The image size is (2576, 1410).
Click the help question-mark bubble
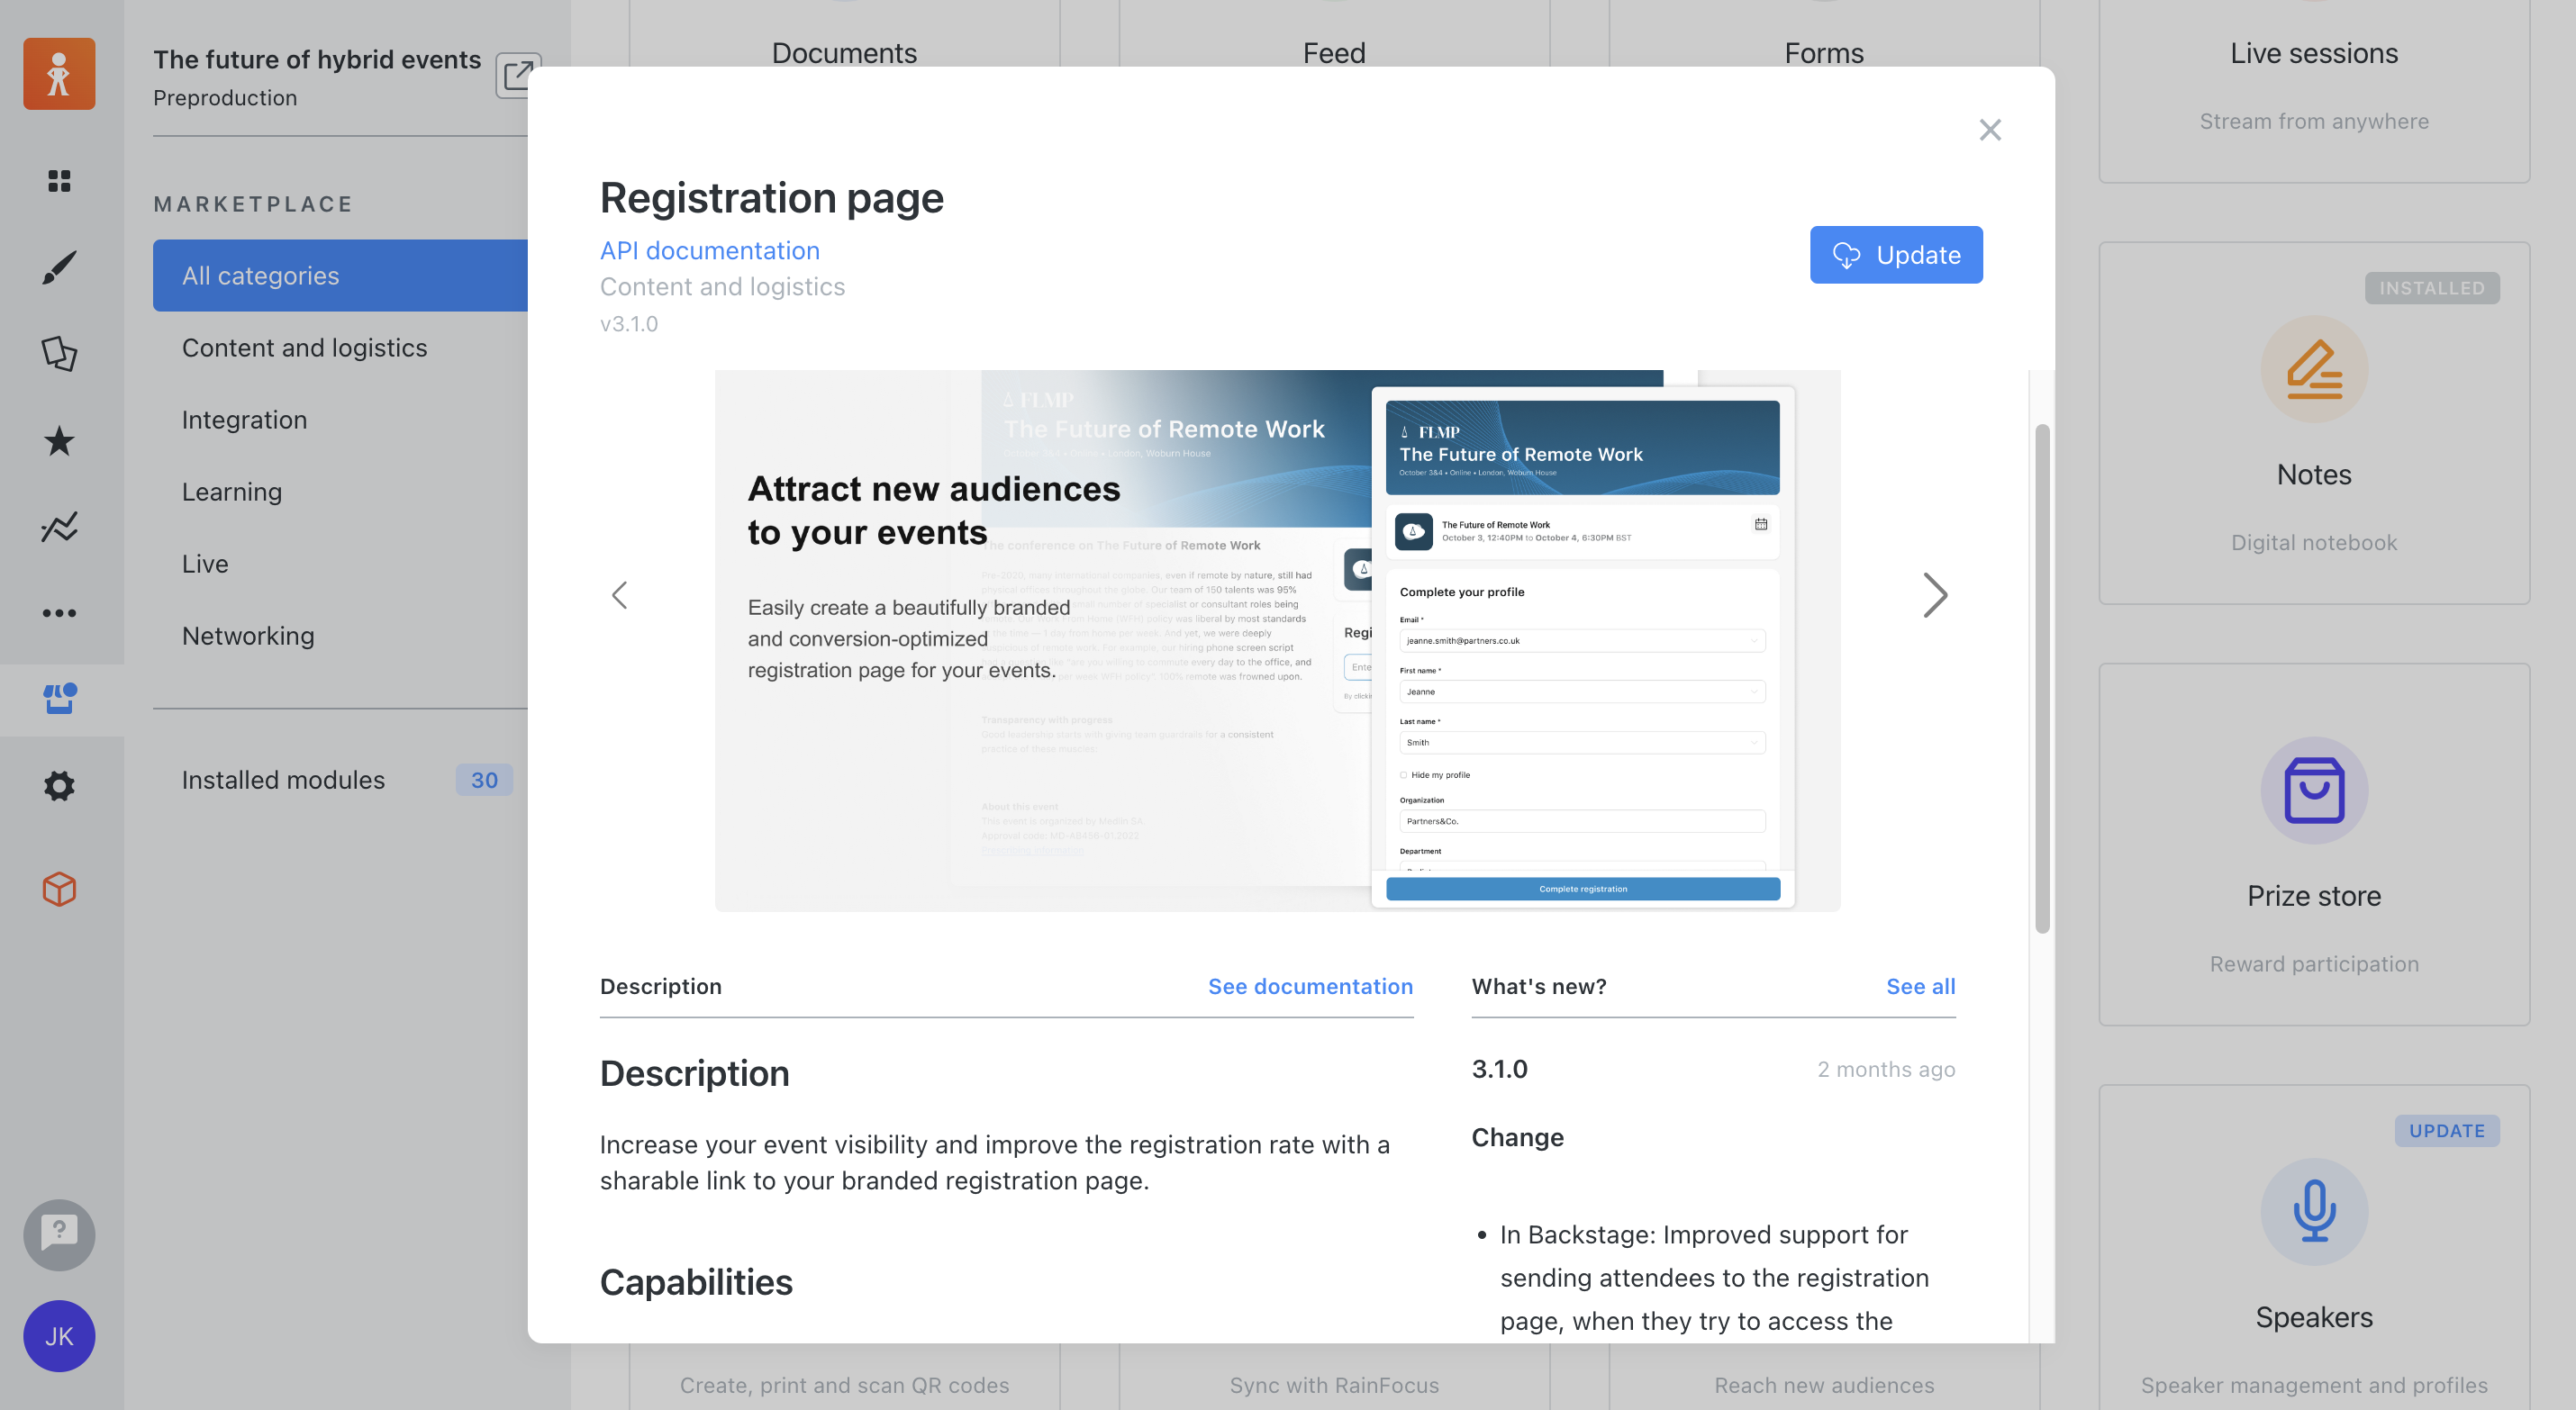59,1235
